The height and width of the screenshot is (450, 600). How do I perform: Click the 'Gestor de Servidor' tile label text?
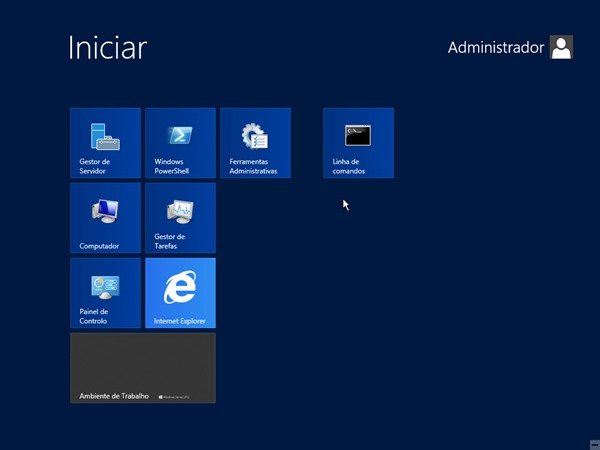pyautogui.click(x=95, y=166)
